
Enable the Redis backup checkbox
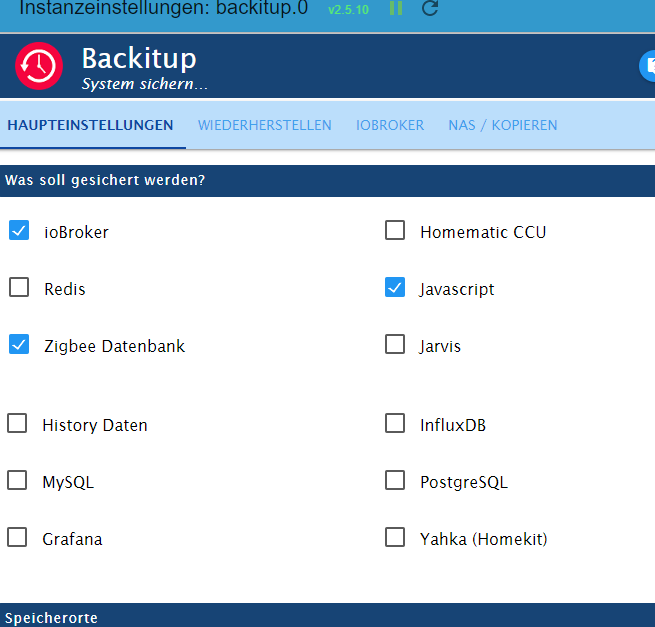pyautogui.click(x=19, y=288)
